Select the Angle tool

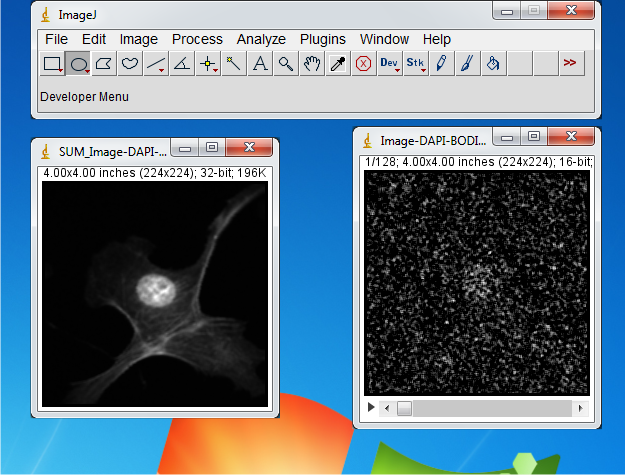(182, 63)
